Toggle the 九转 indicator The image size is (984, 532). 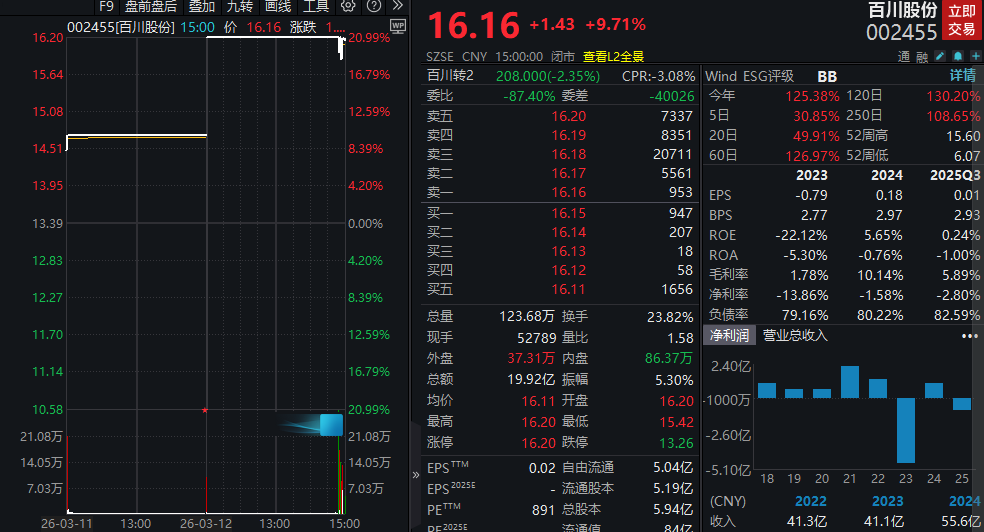tap(239, 6)
